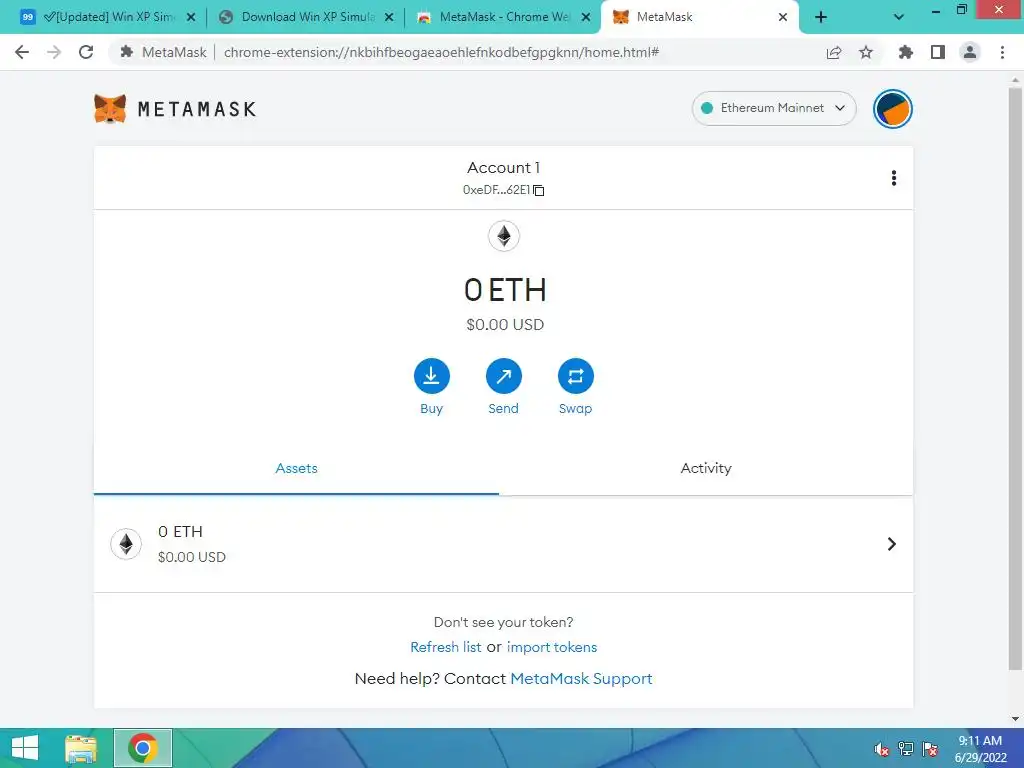This screenshot has height=768, width=1024.
Task: Click the $0.00 USD balance text
Action: coord(505,325)
